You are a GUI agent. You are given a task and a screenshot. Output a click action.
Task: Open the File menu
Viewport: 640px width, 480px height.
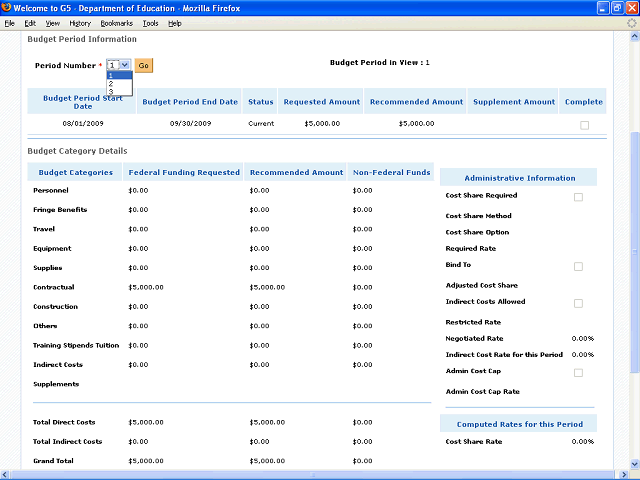(10, 22)
